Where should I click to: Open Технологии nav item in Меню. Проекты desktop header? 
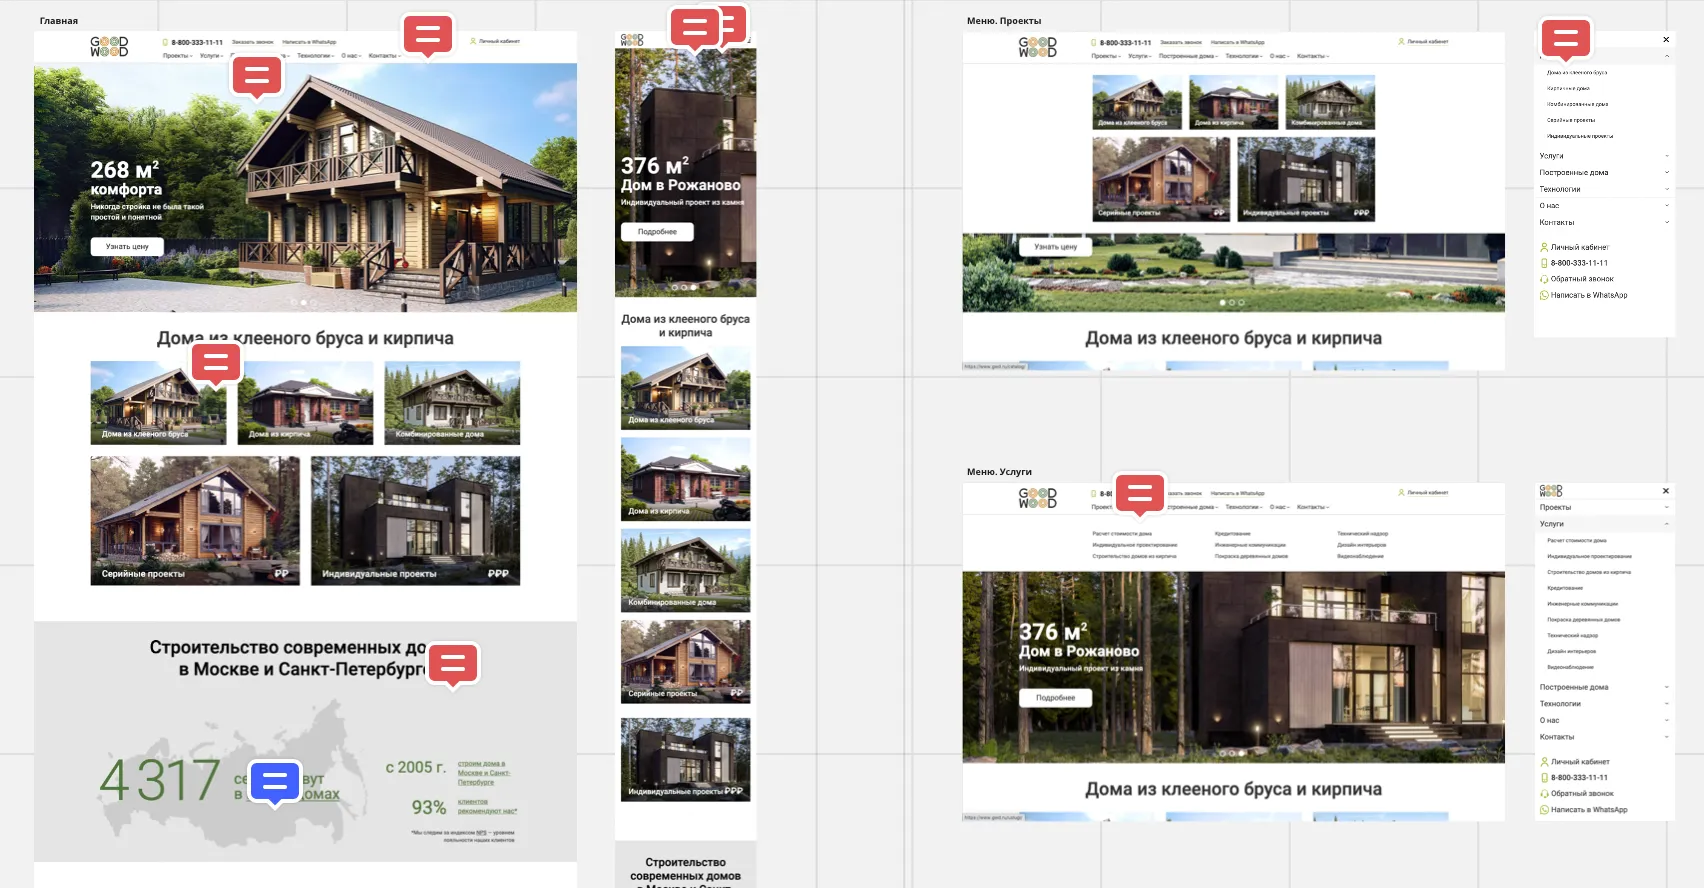[x=1244, y=56]
